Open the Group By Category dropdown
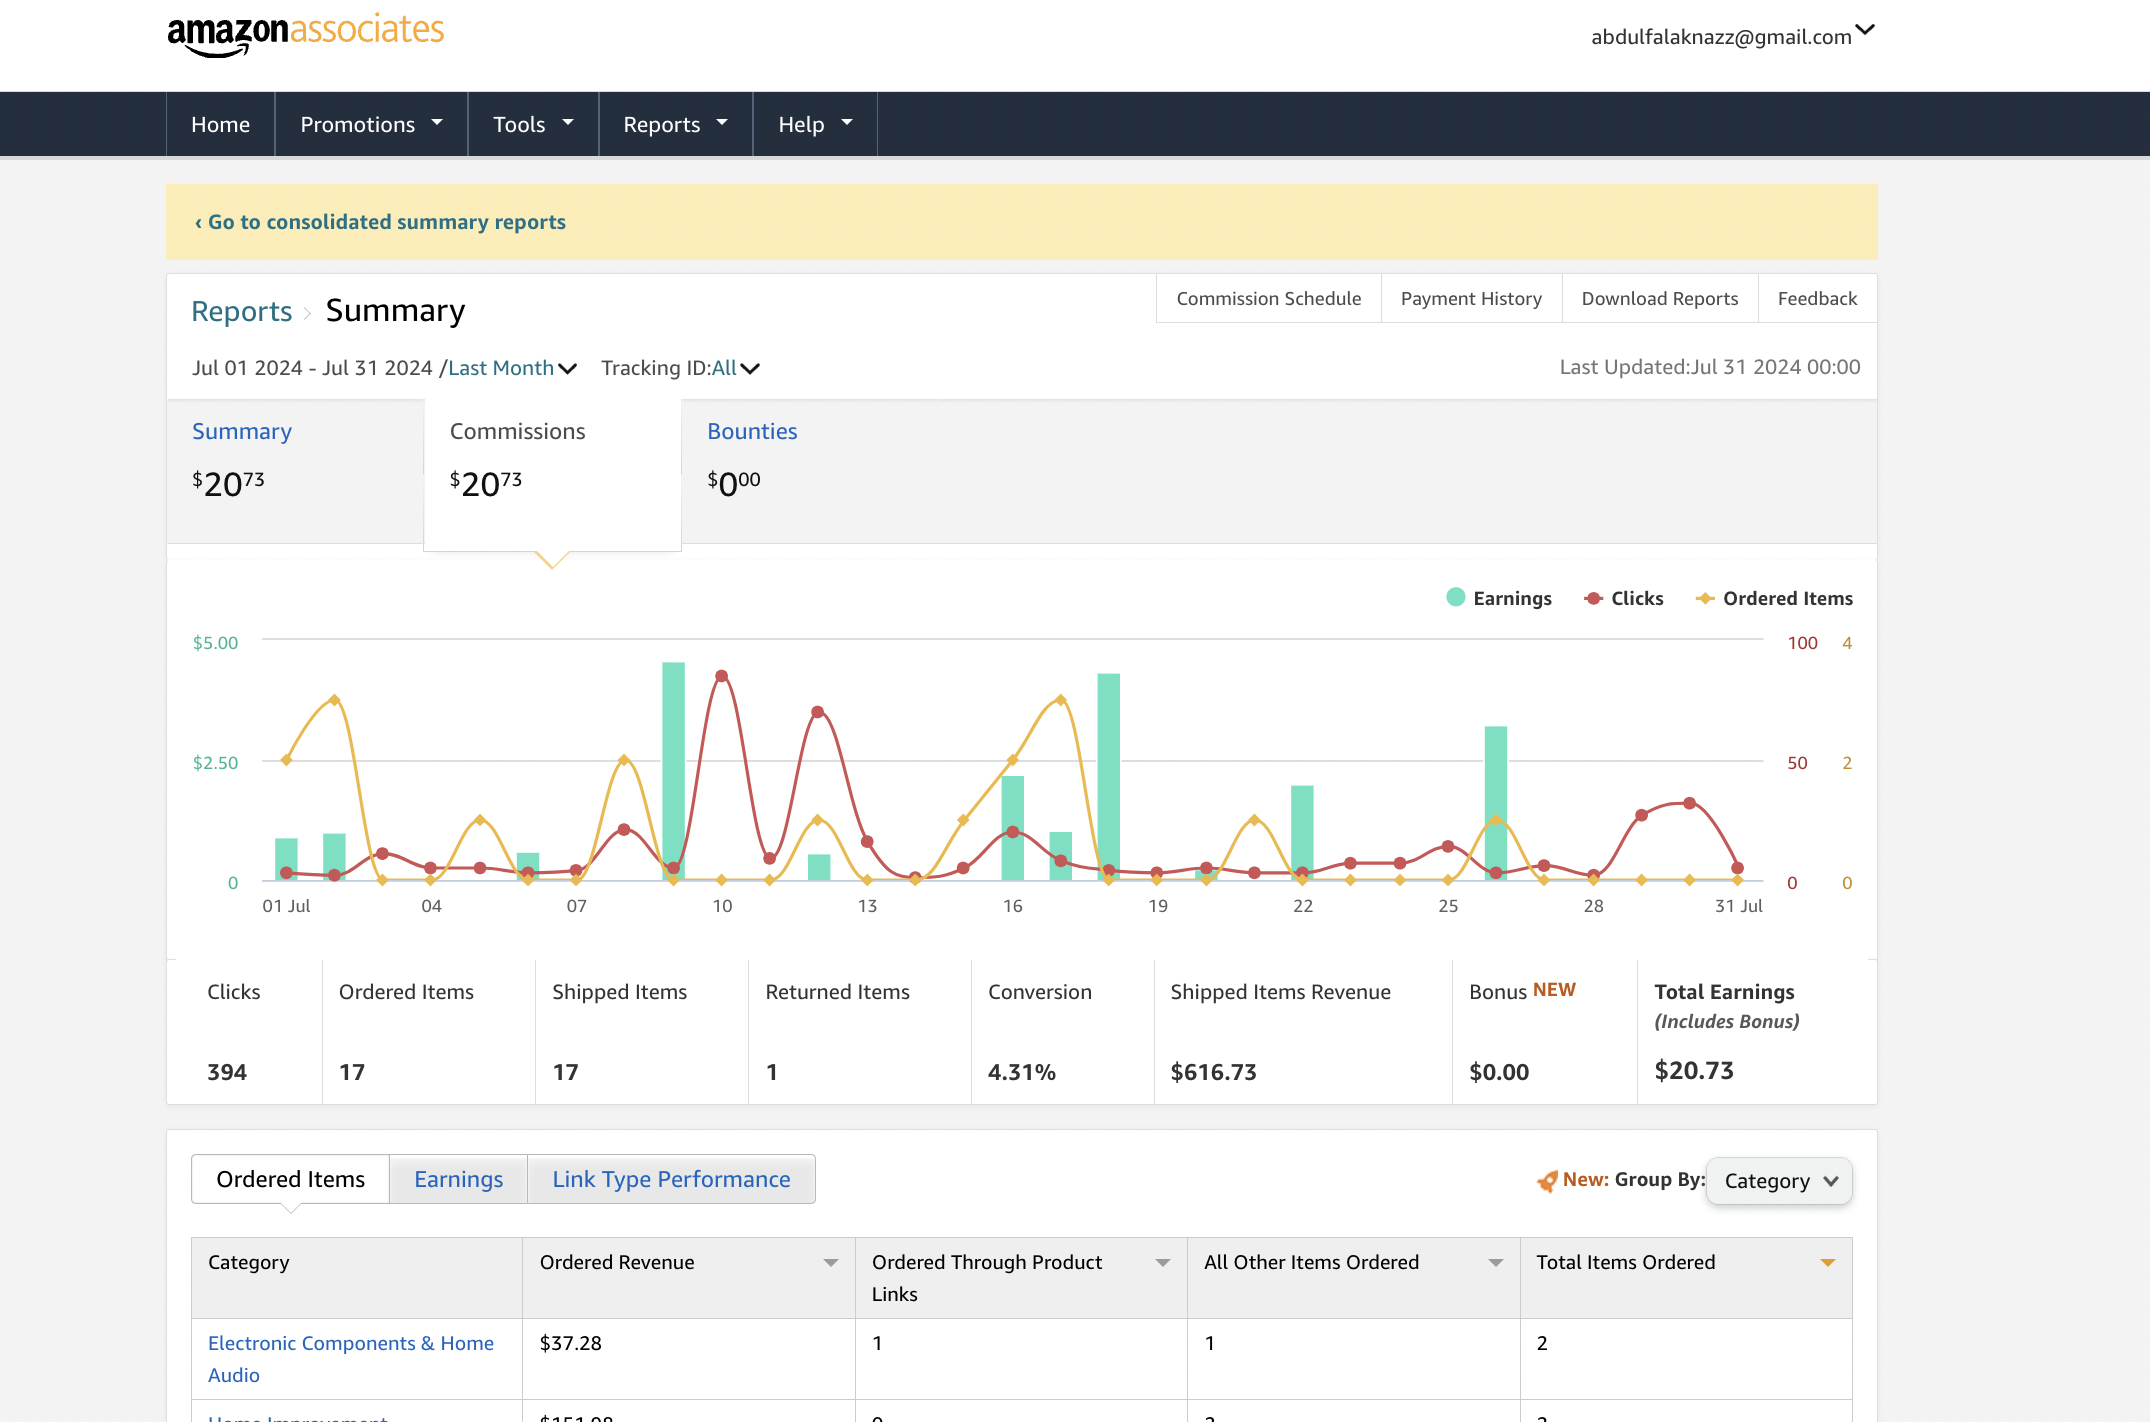 click(x=1780, y=1181)
